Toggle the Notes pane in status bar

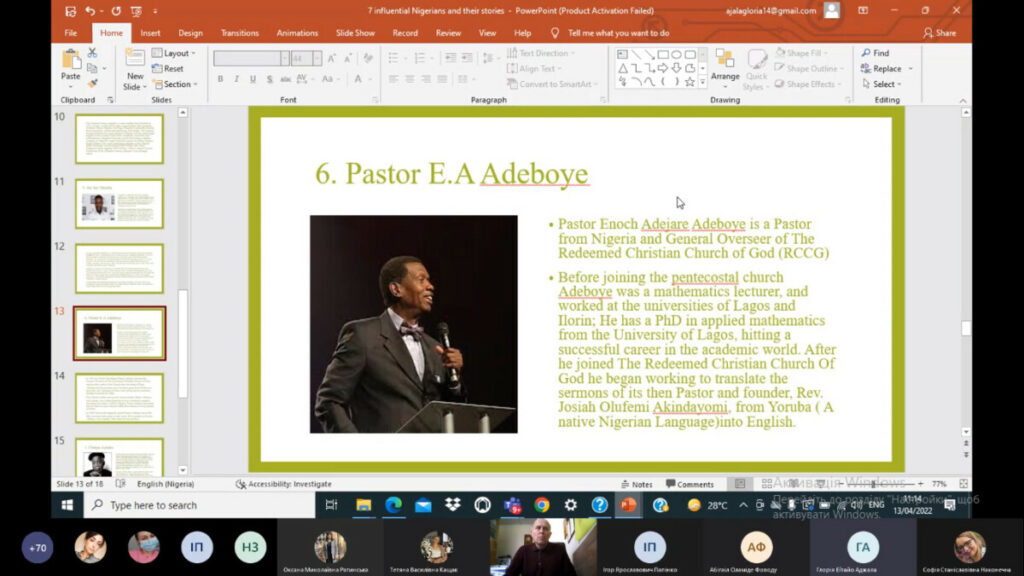pyautogui.click(x=636, y=484)
